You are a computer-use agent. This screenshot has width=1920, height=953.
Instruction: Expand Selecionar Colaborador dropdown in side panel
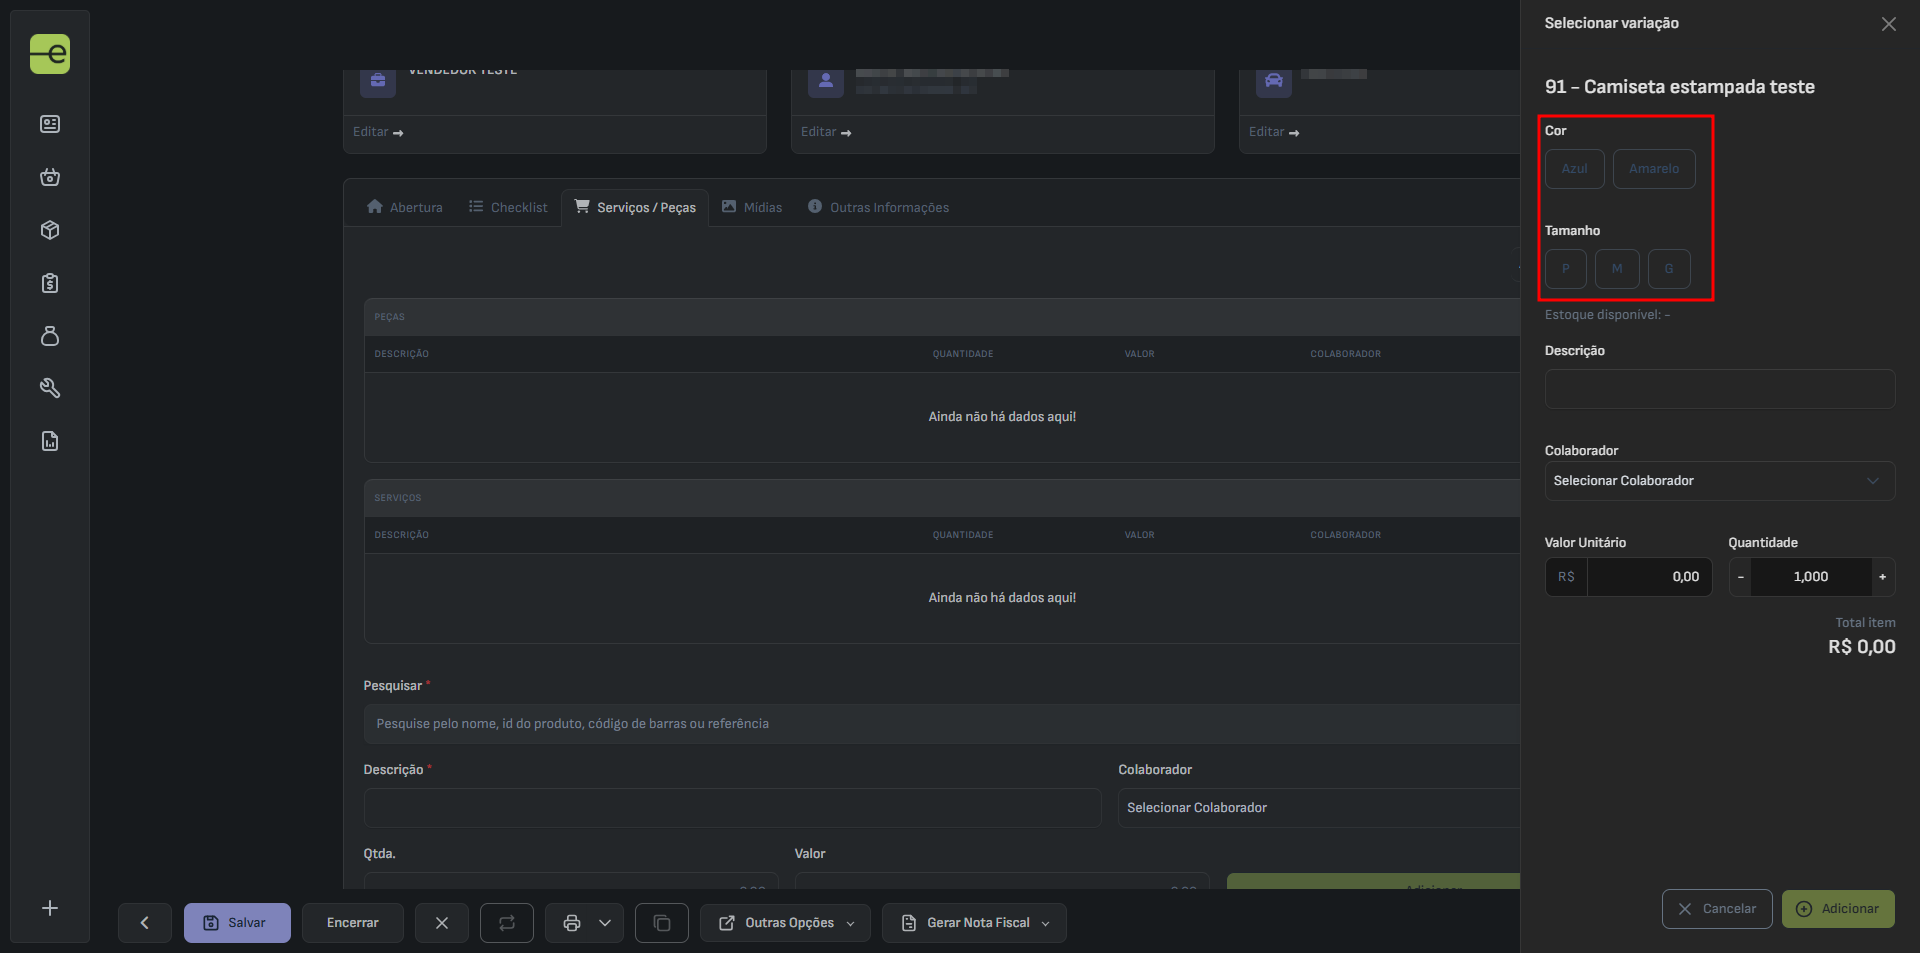1718,481
